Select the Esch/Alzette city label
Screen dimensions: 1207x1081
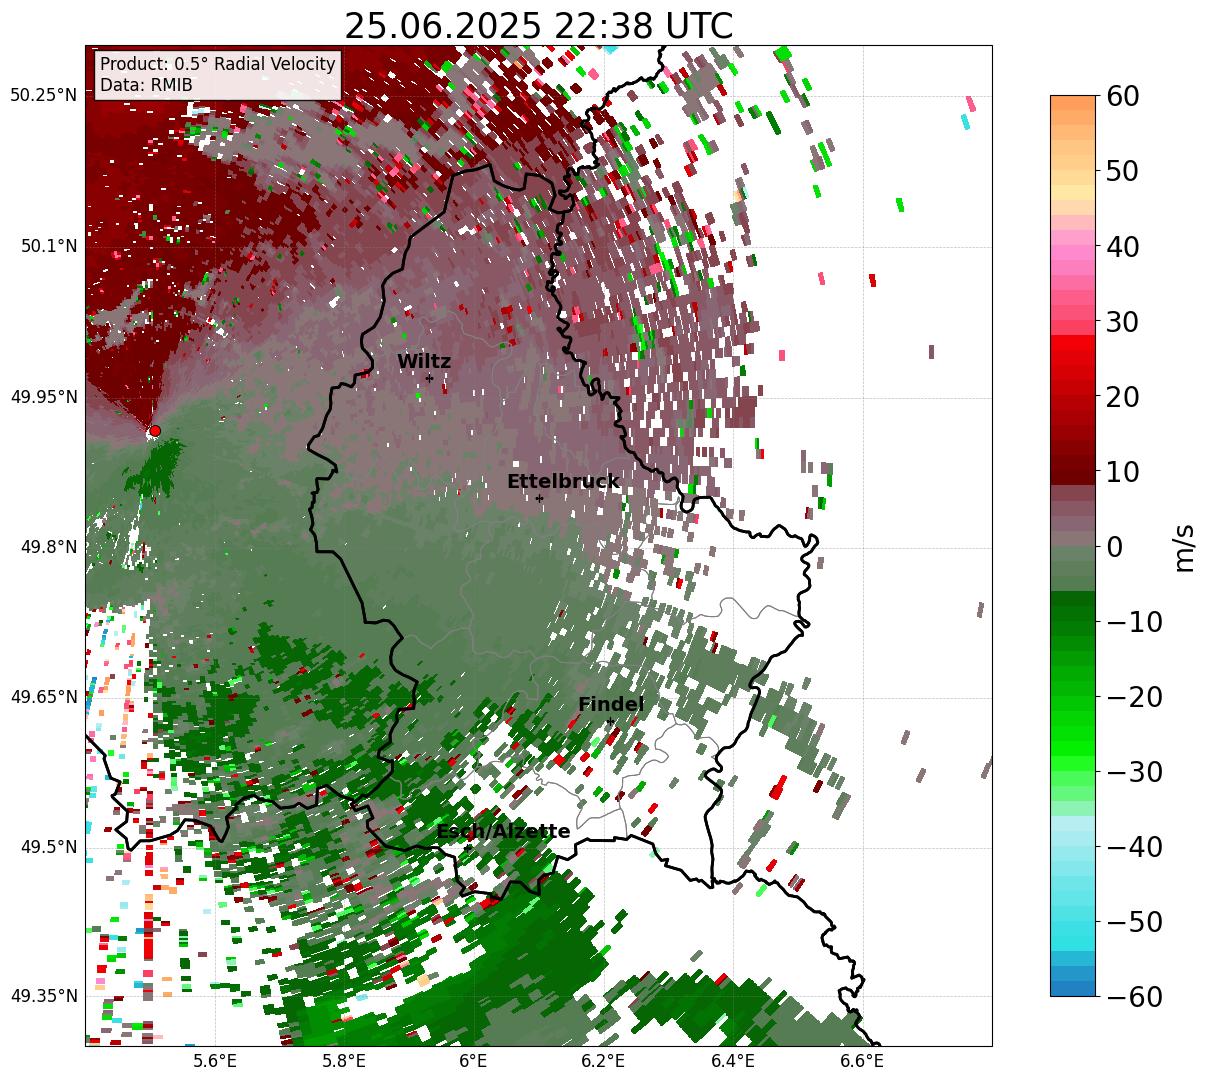(x=503, y=832)
